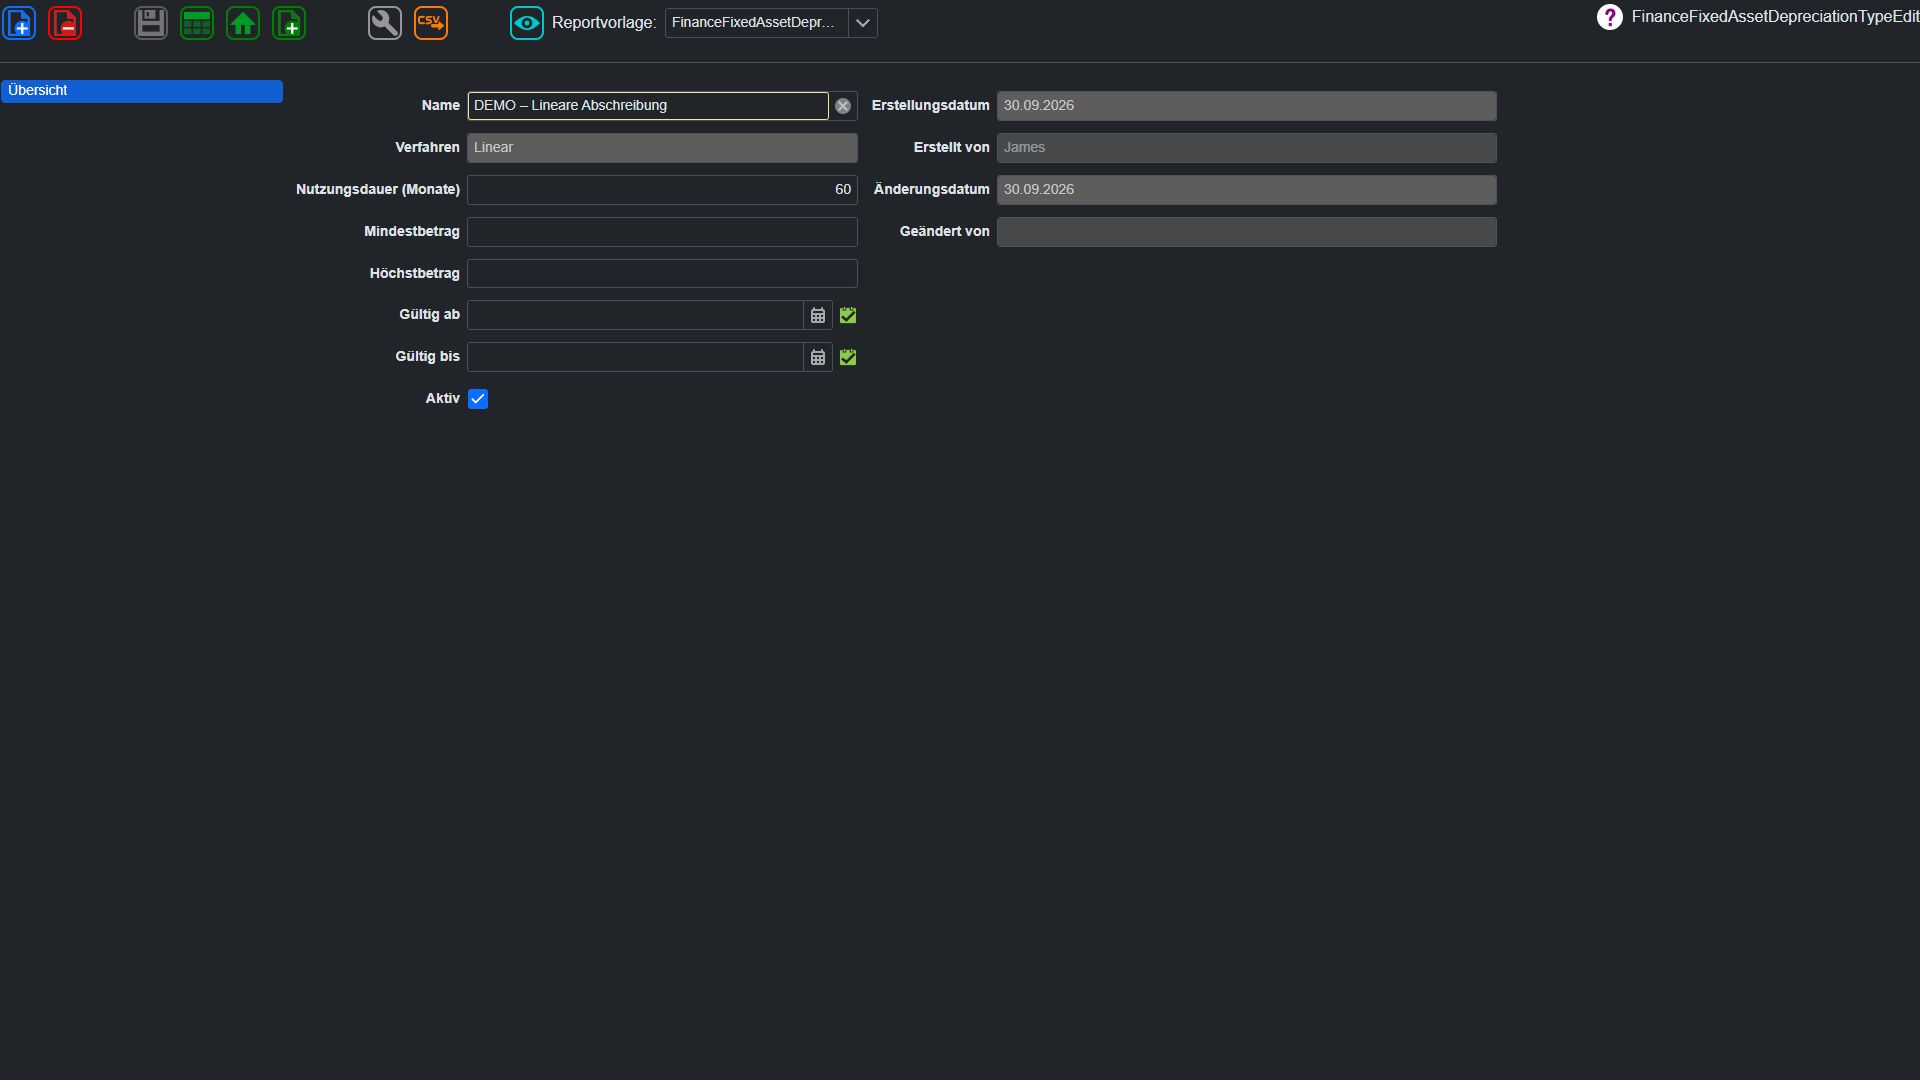The width and height of the screenshot is (1920, 1080).
Task: Click into the Mindestbetrag input field
Action: (x=662, y=232)
